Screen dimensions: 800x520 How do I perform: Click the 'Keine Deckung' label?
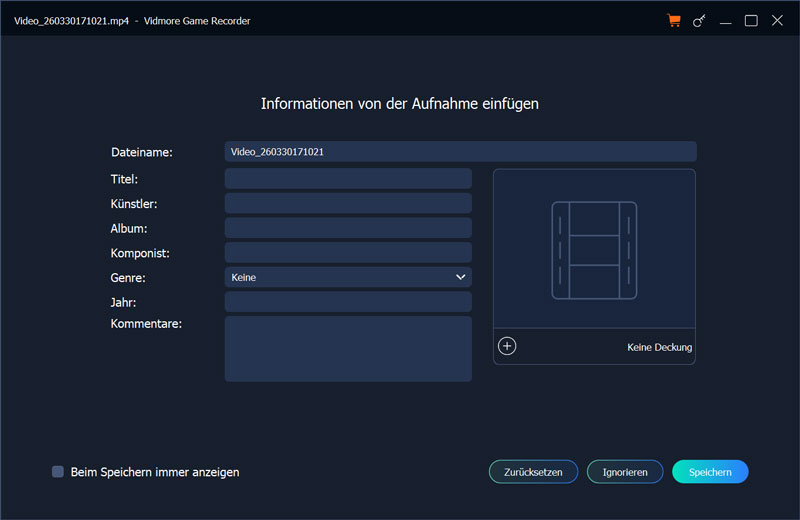[659, 347]
